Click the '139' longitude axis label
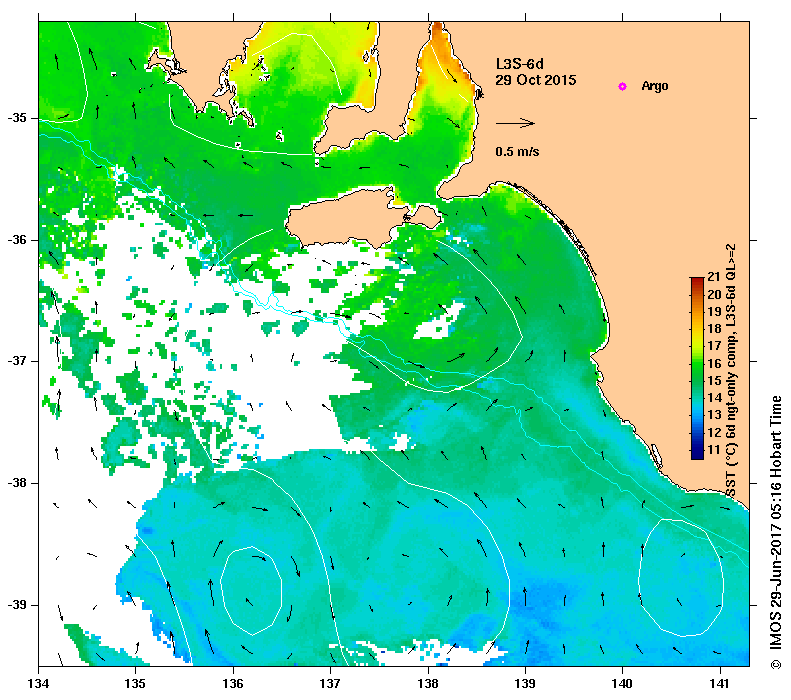This screenshot has width=791, height=700. (x=526, y=684)
